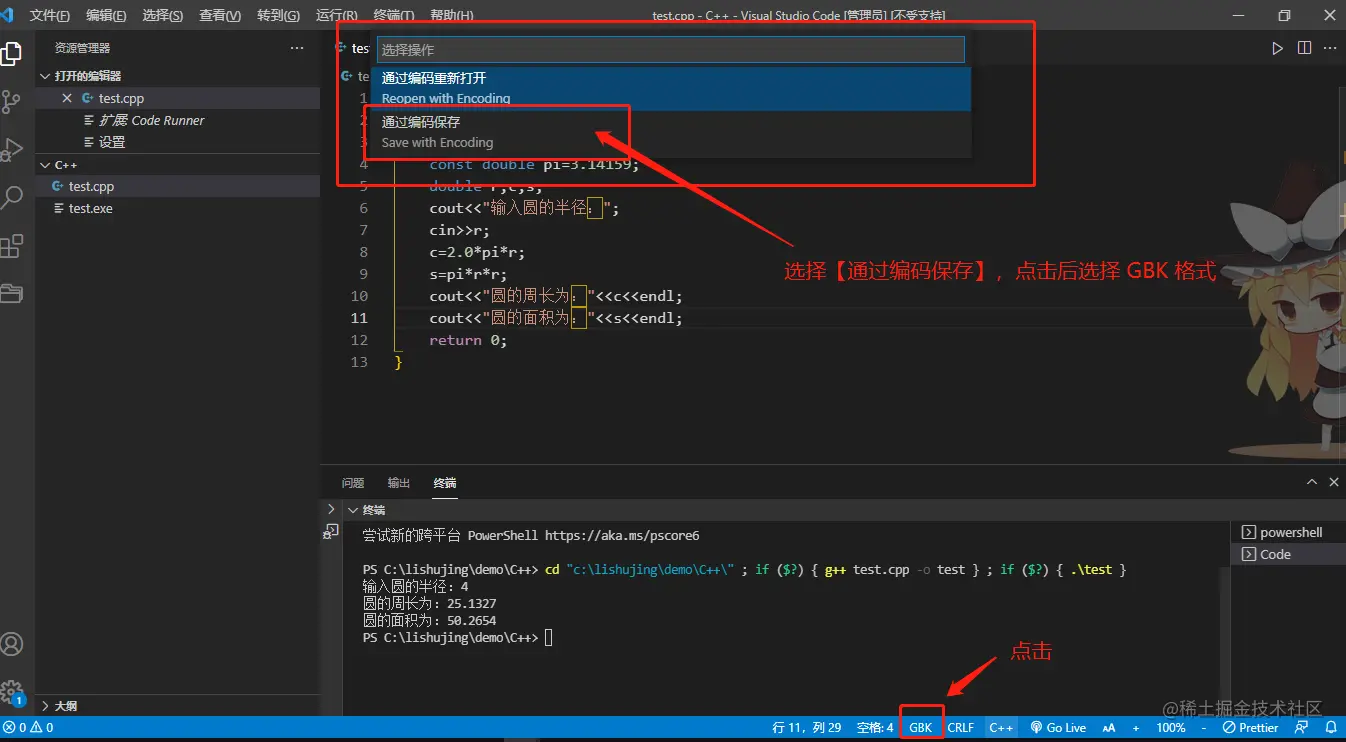
Task: Open Explorer's more actions ellipsis
Action: tap(297, 48)
